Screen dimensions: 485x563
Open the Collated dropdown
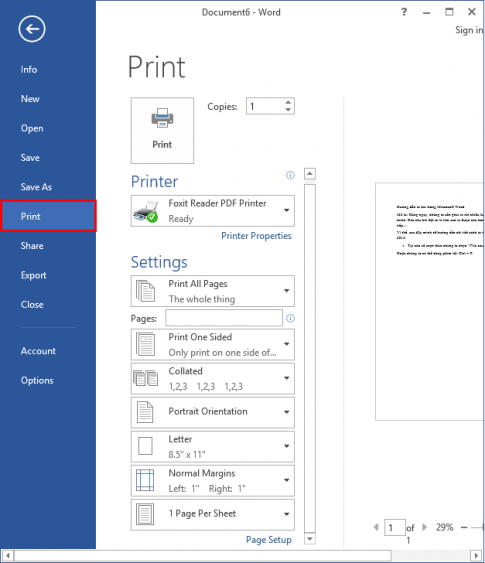click(x=213, y=378)
